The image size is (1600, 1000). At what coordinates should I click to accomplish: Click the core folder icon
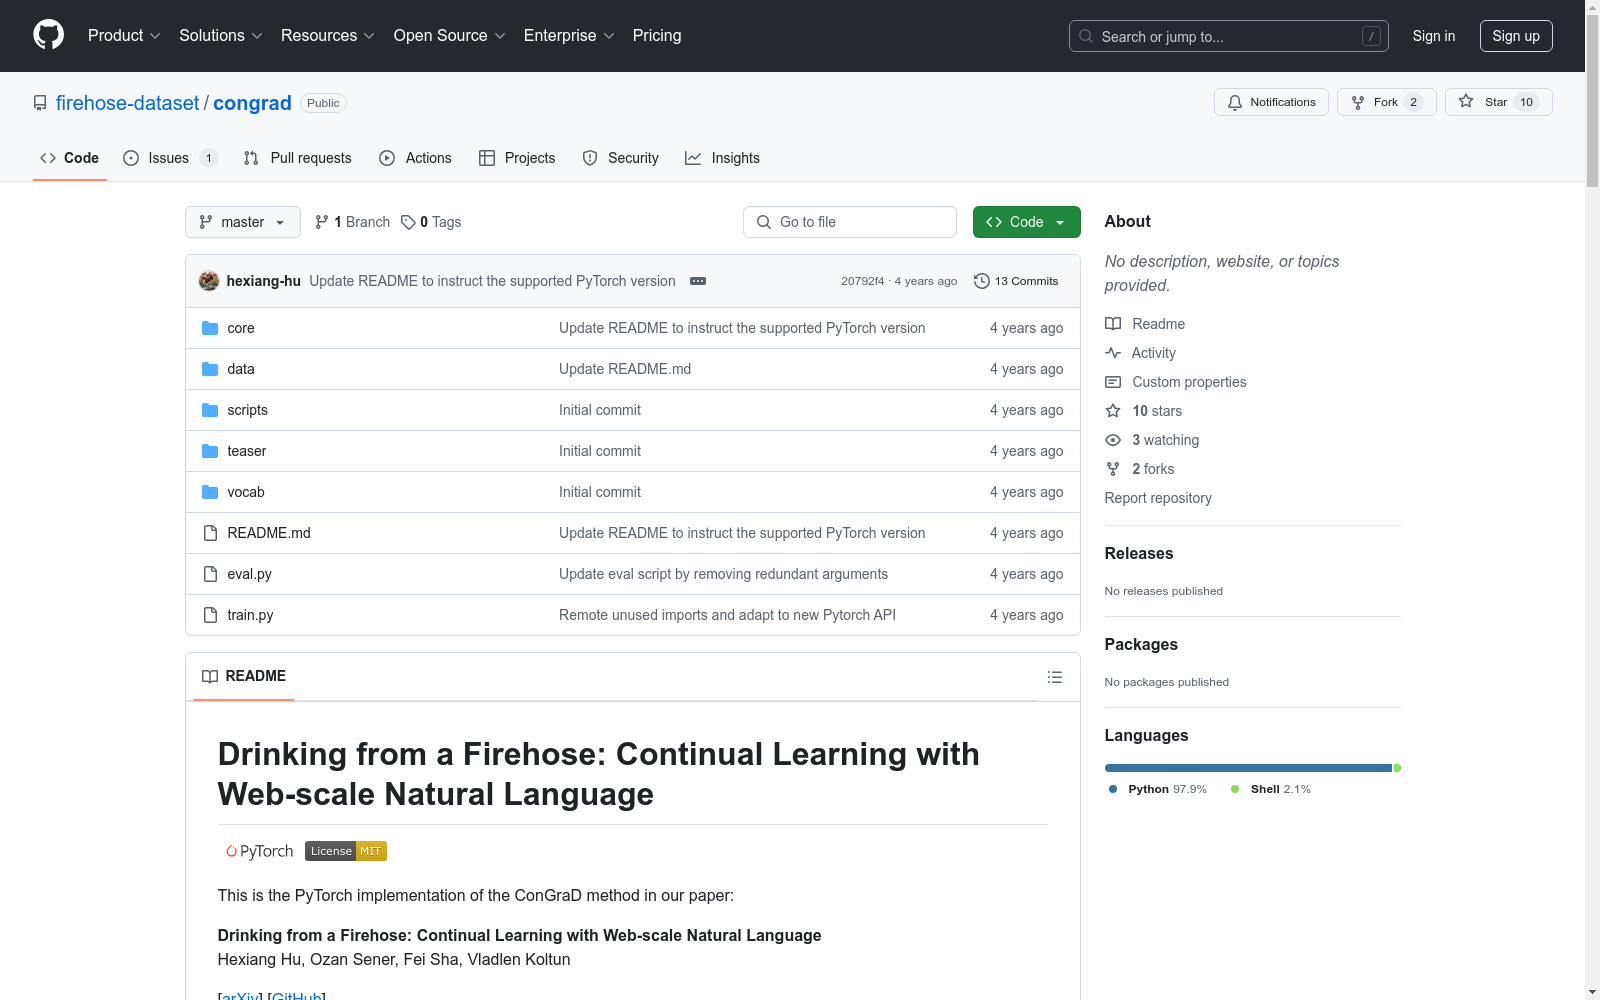(x=210, y=328)
